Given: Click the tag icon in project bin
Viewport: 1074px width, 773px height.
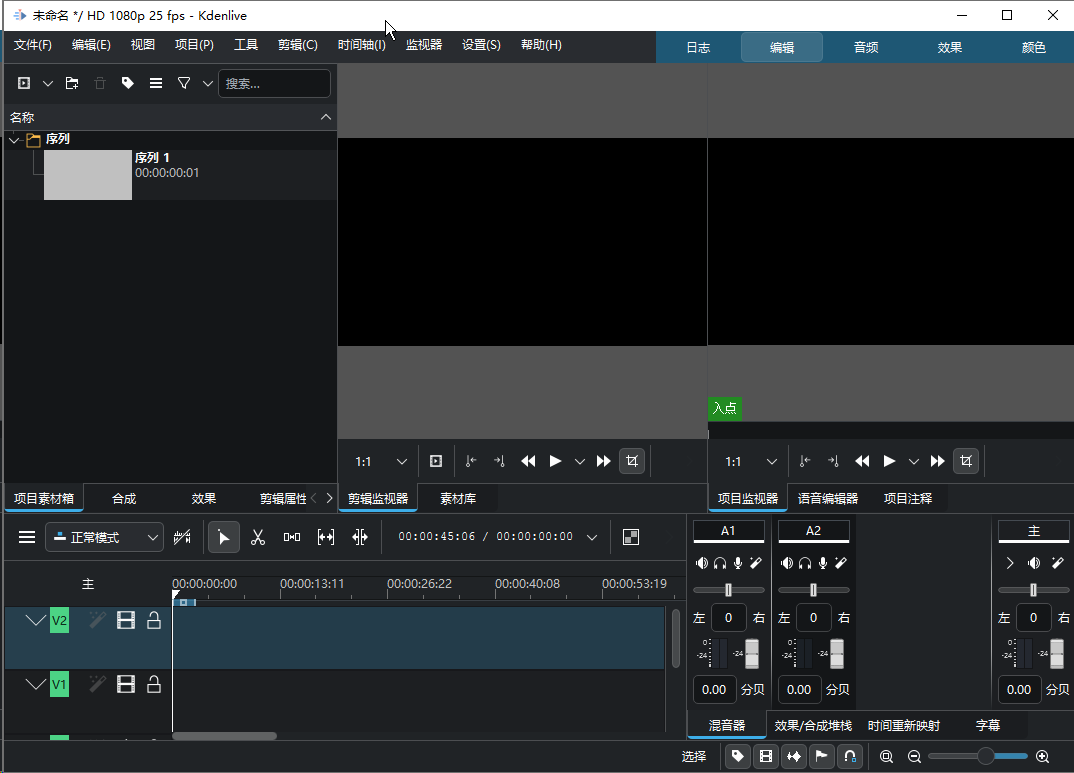Looking at the screenshot, I should tap(128, 84).
